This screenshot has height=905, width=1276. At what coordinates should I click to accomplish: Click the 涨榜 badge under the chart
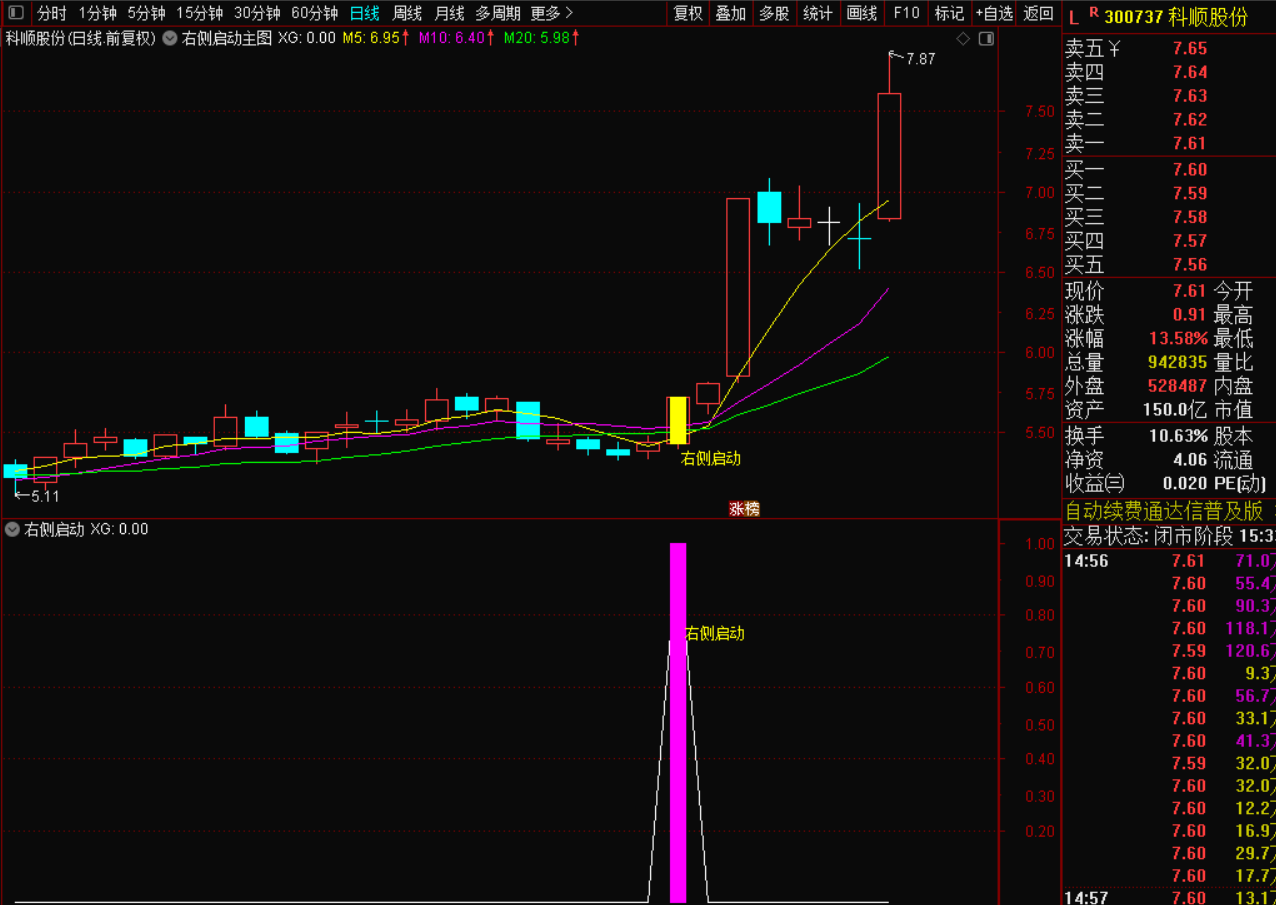[x=744, y=509]
